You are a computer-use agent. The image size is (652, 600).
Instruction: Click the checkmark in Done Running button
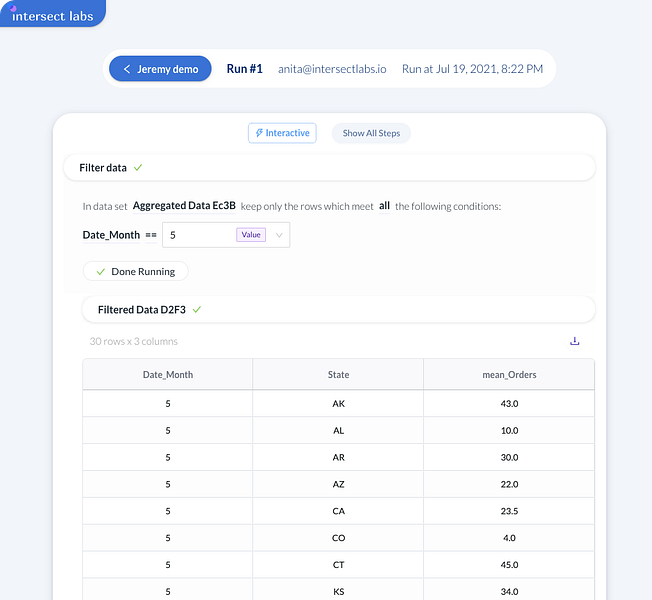pyautogui.click(x=100, y=271)
